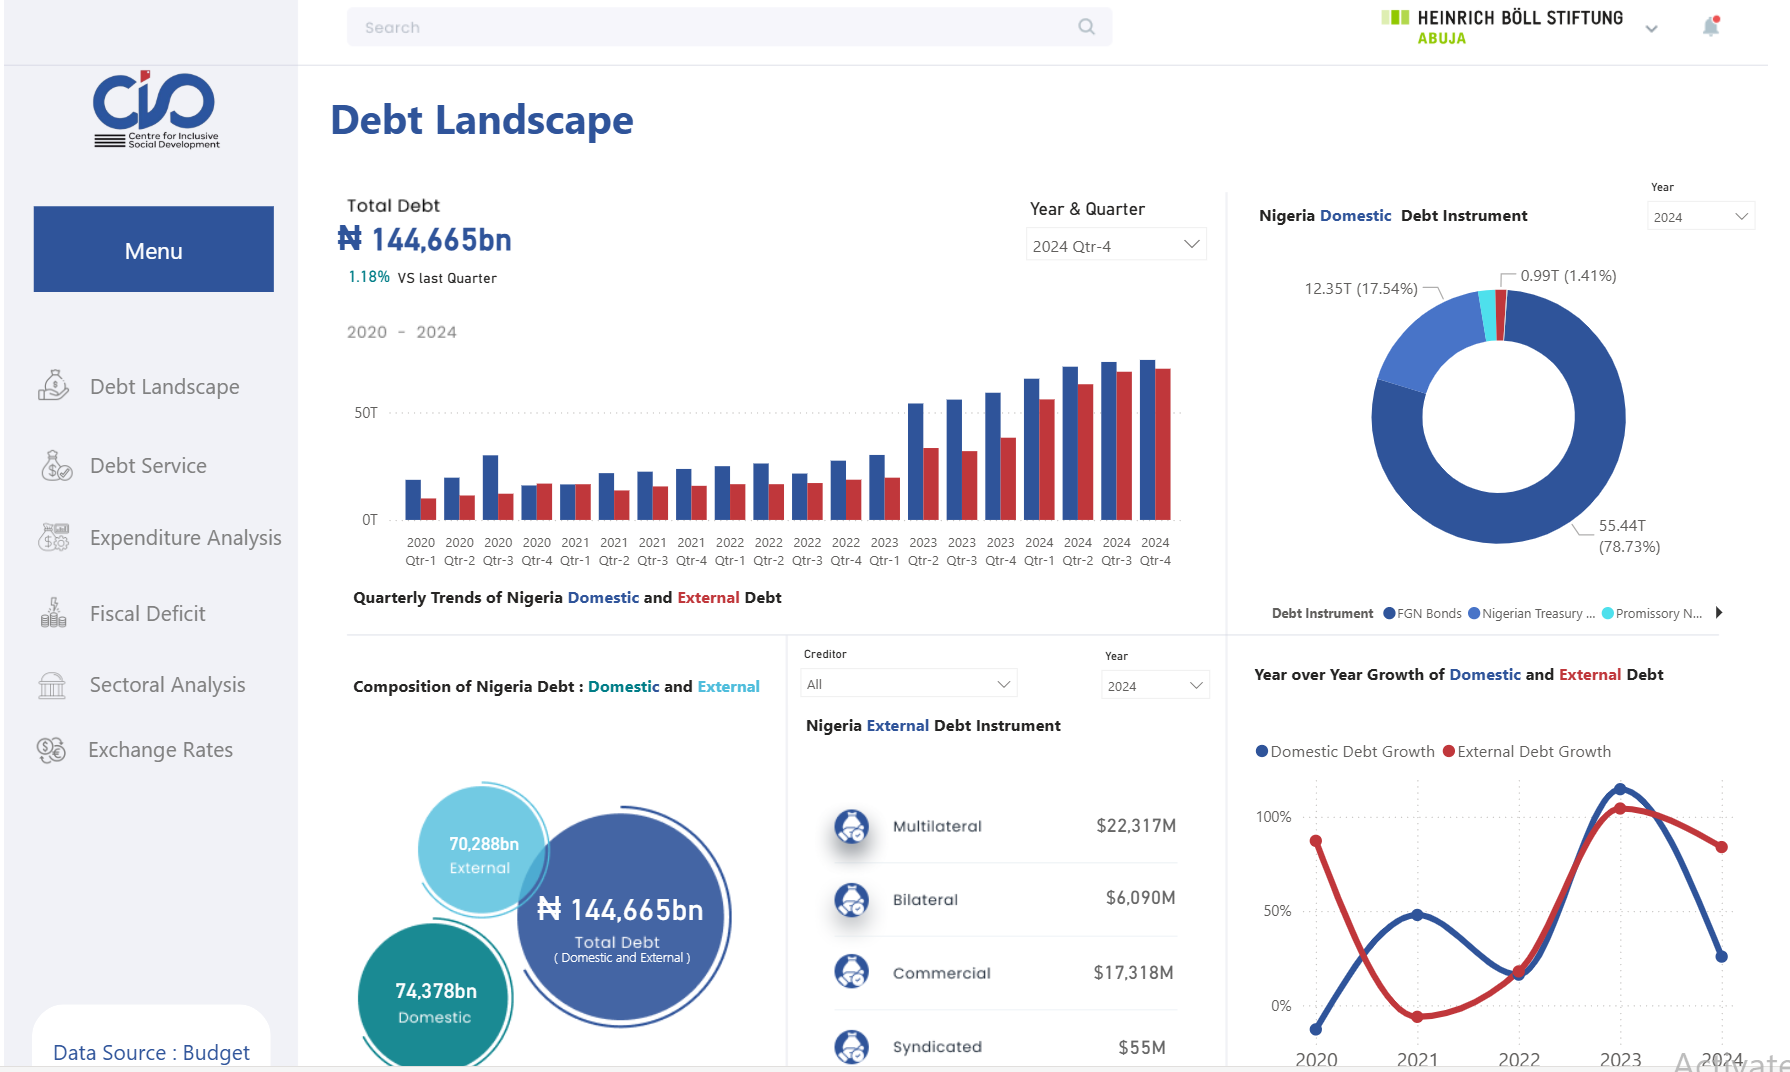Open the Year & Quarter dropdown
The height and width of the screenshot is (1072, 1790).
pyautogui.click(x=1115, y=243)
